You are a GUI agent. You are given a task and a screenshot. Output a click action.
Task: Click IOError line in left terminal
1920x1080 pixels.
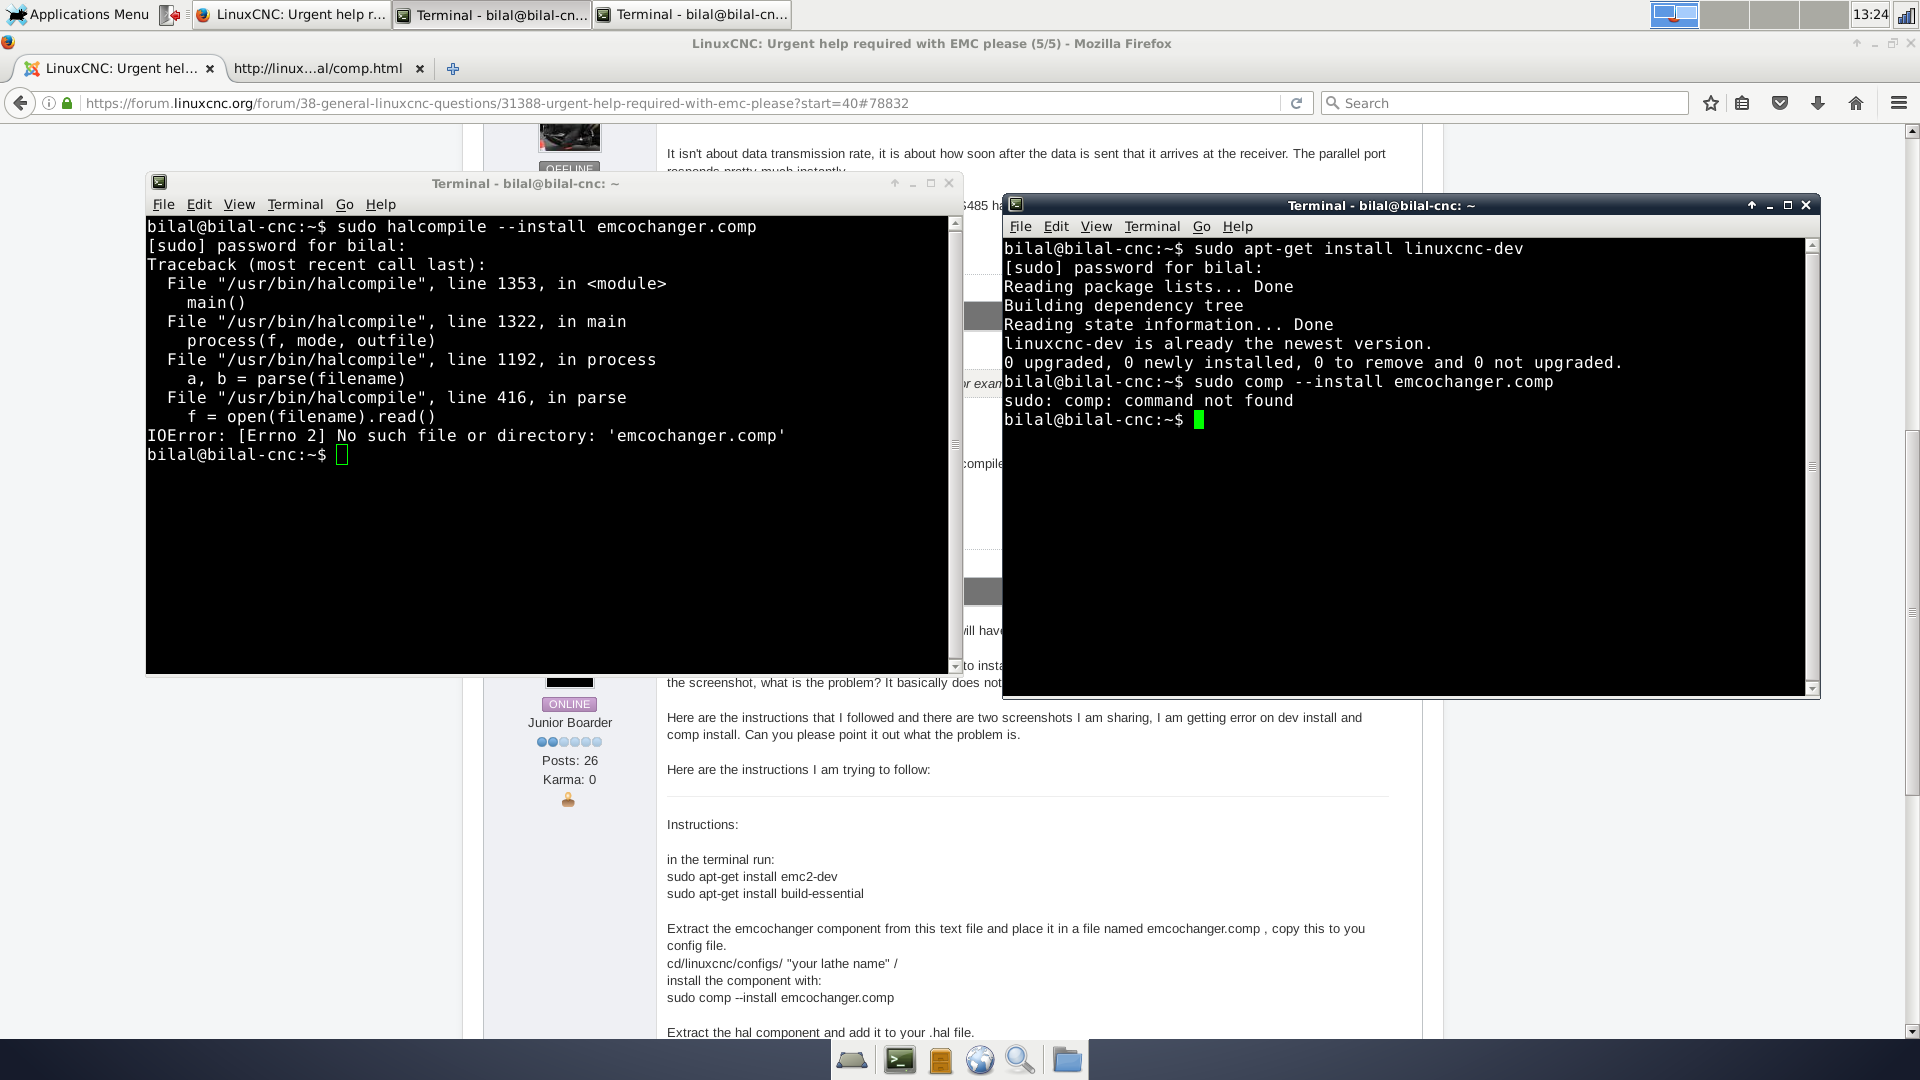[x=466, y=436]
